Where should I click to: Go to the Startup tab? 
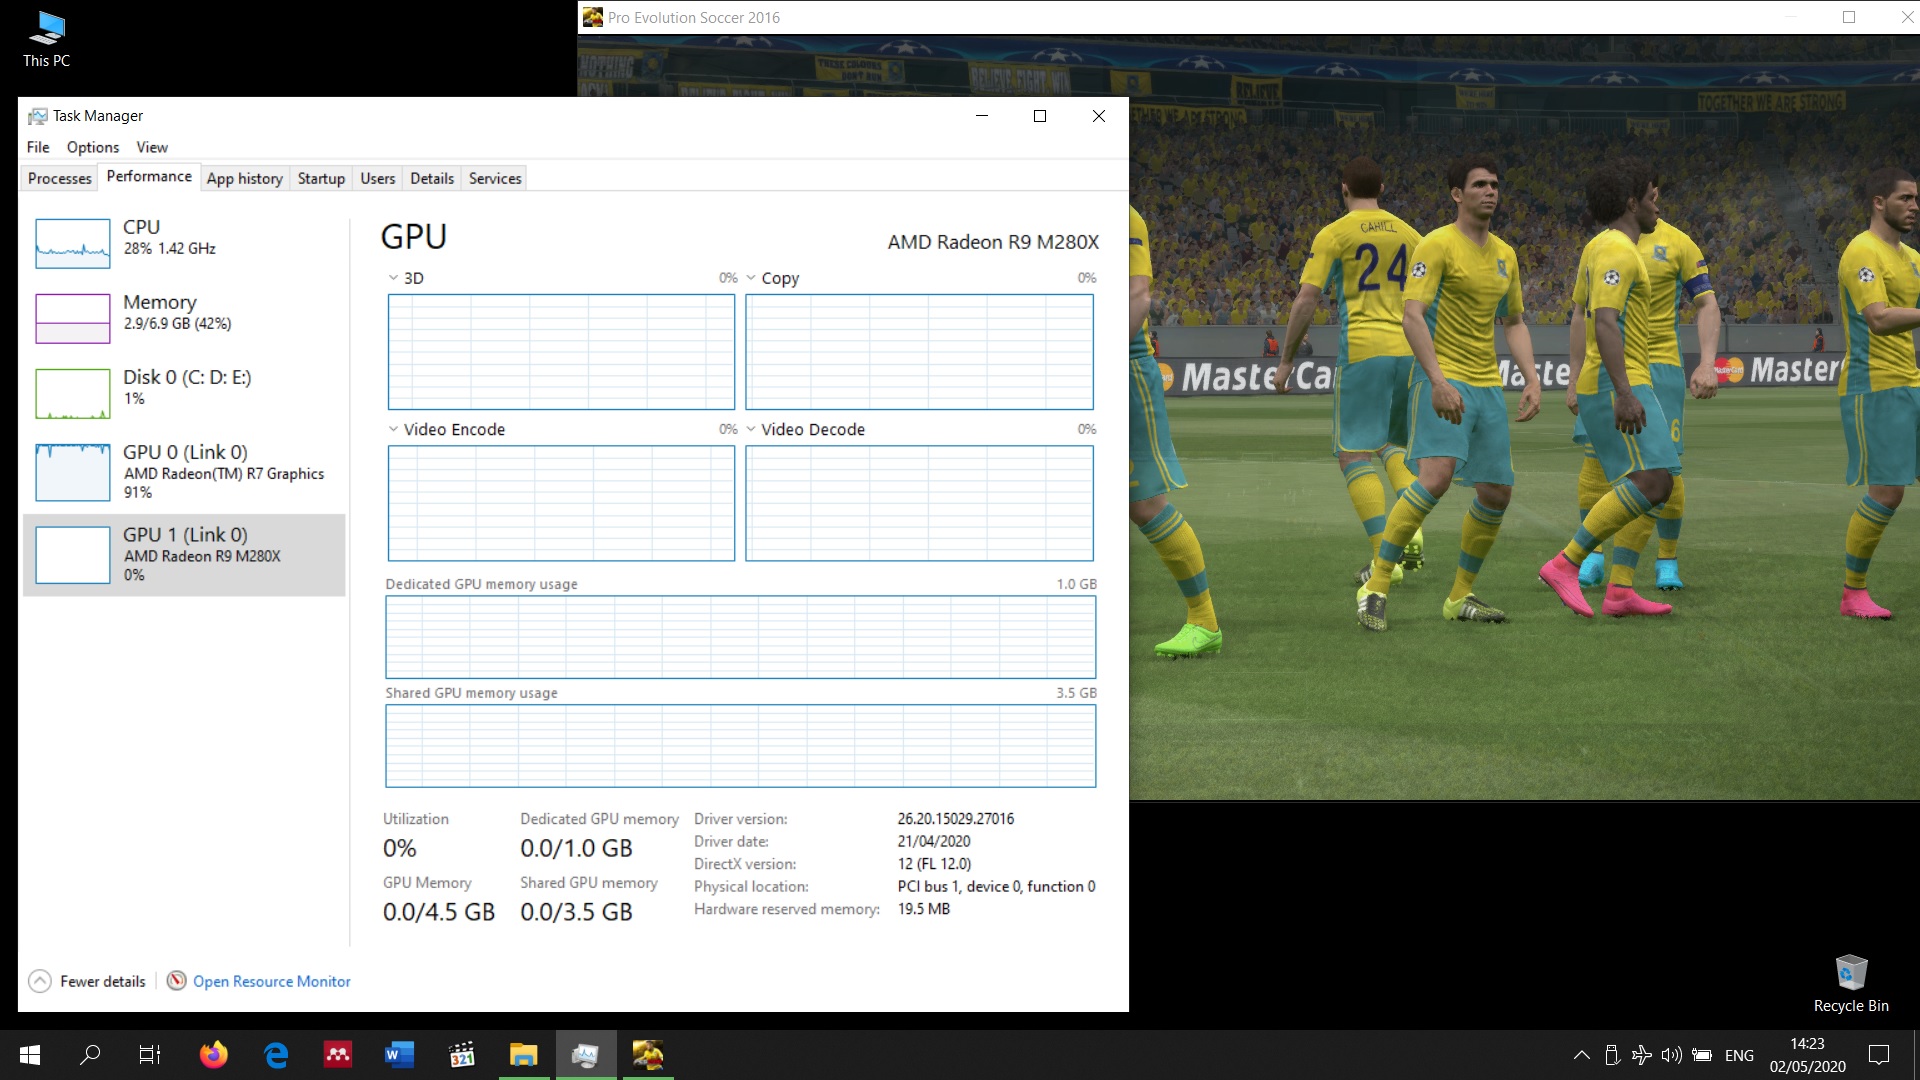321,178
